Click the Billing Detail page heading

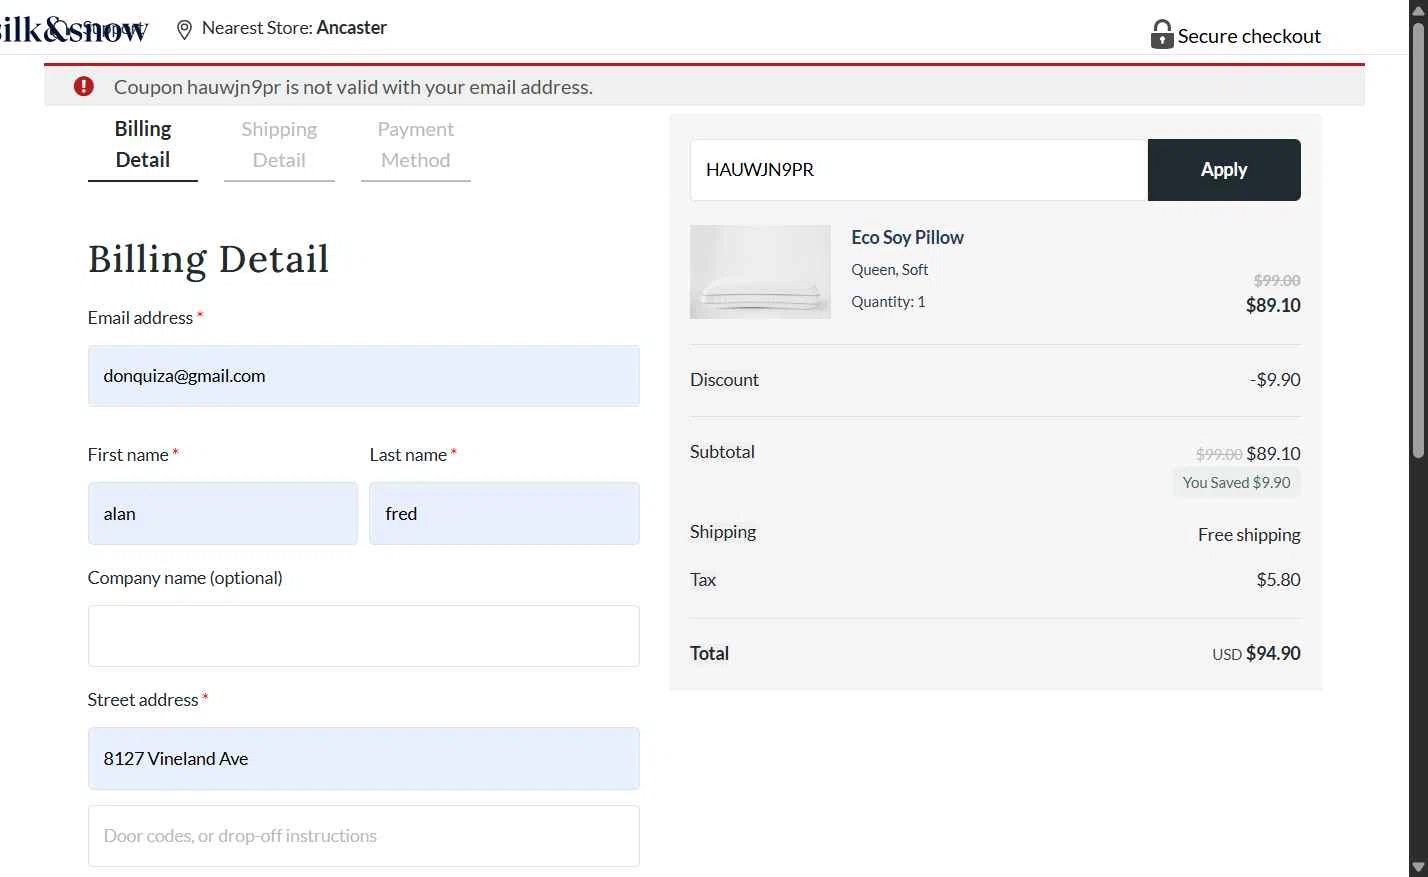(208, 259)
